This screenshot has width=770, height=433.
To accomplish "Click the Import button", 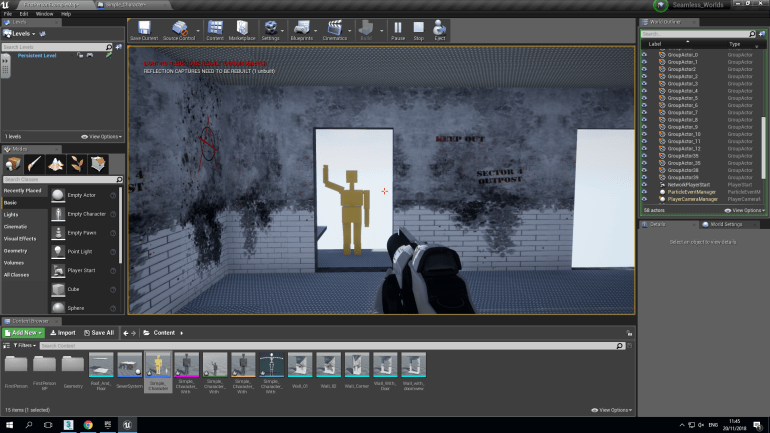I will tap(63, 333).
